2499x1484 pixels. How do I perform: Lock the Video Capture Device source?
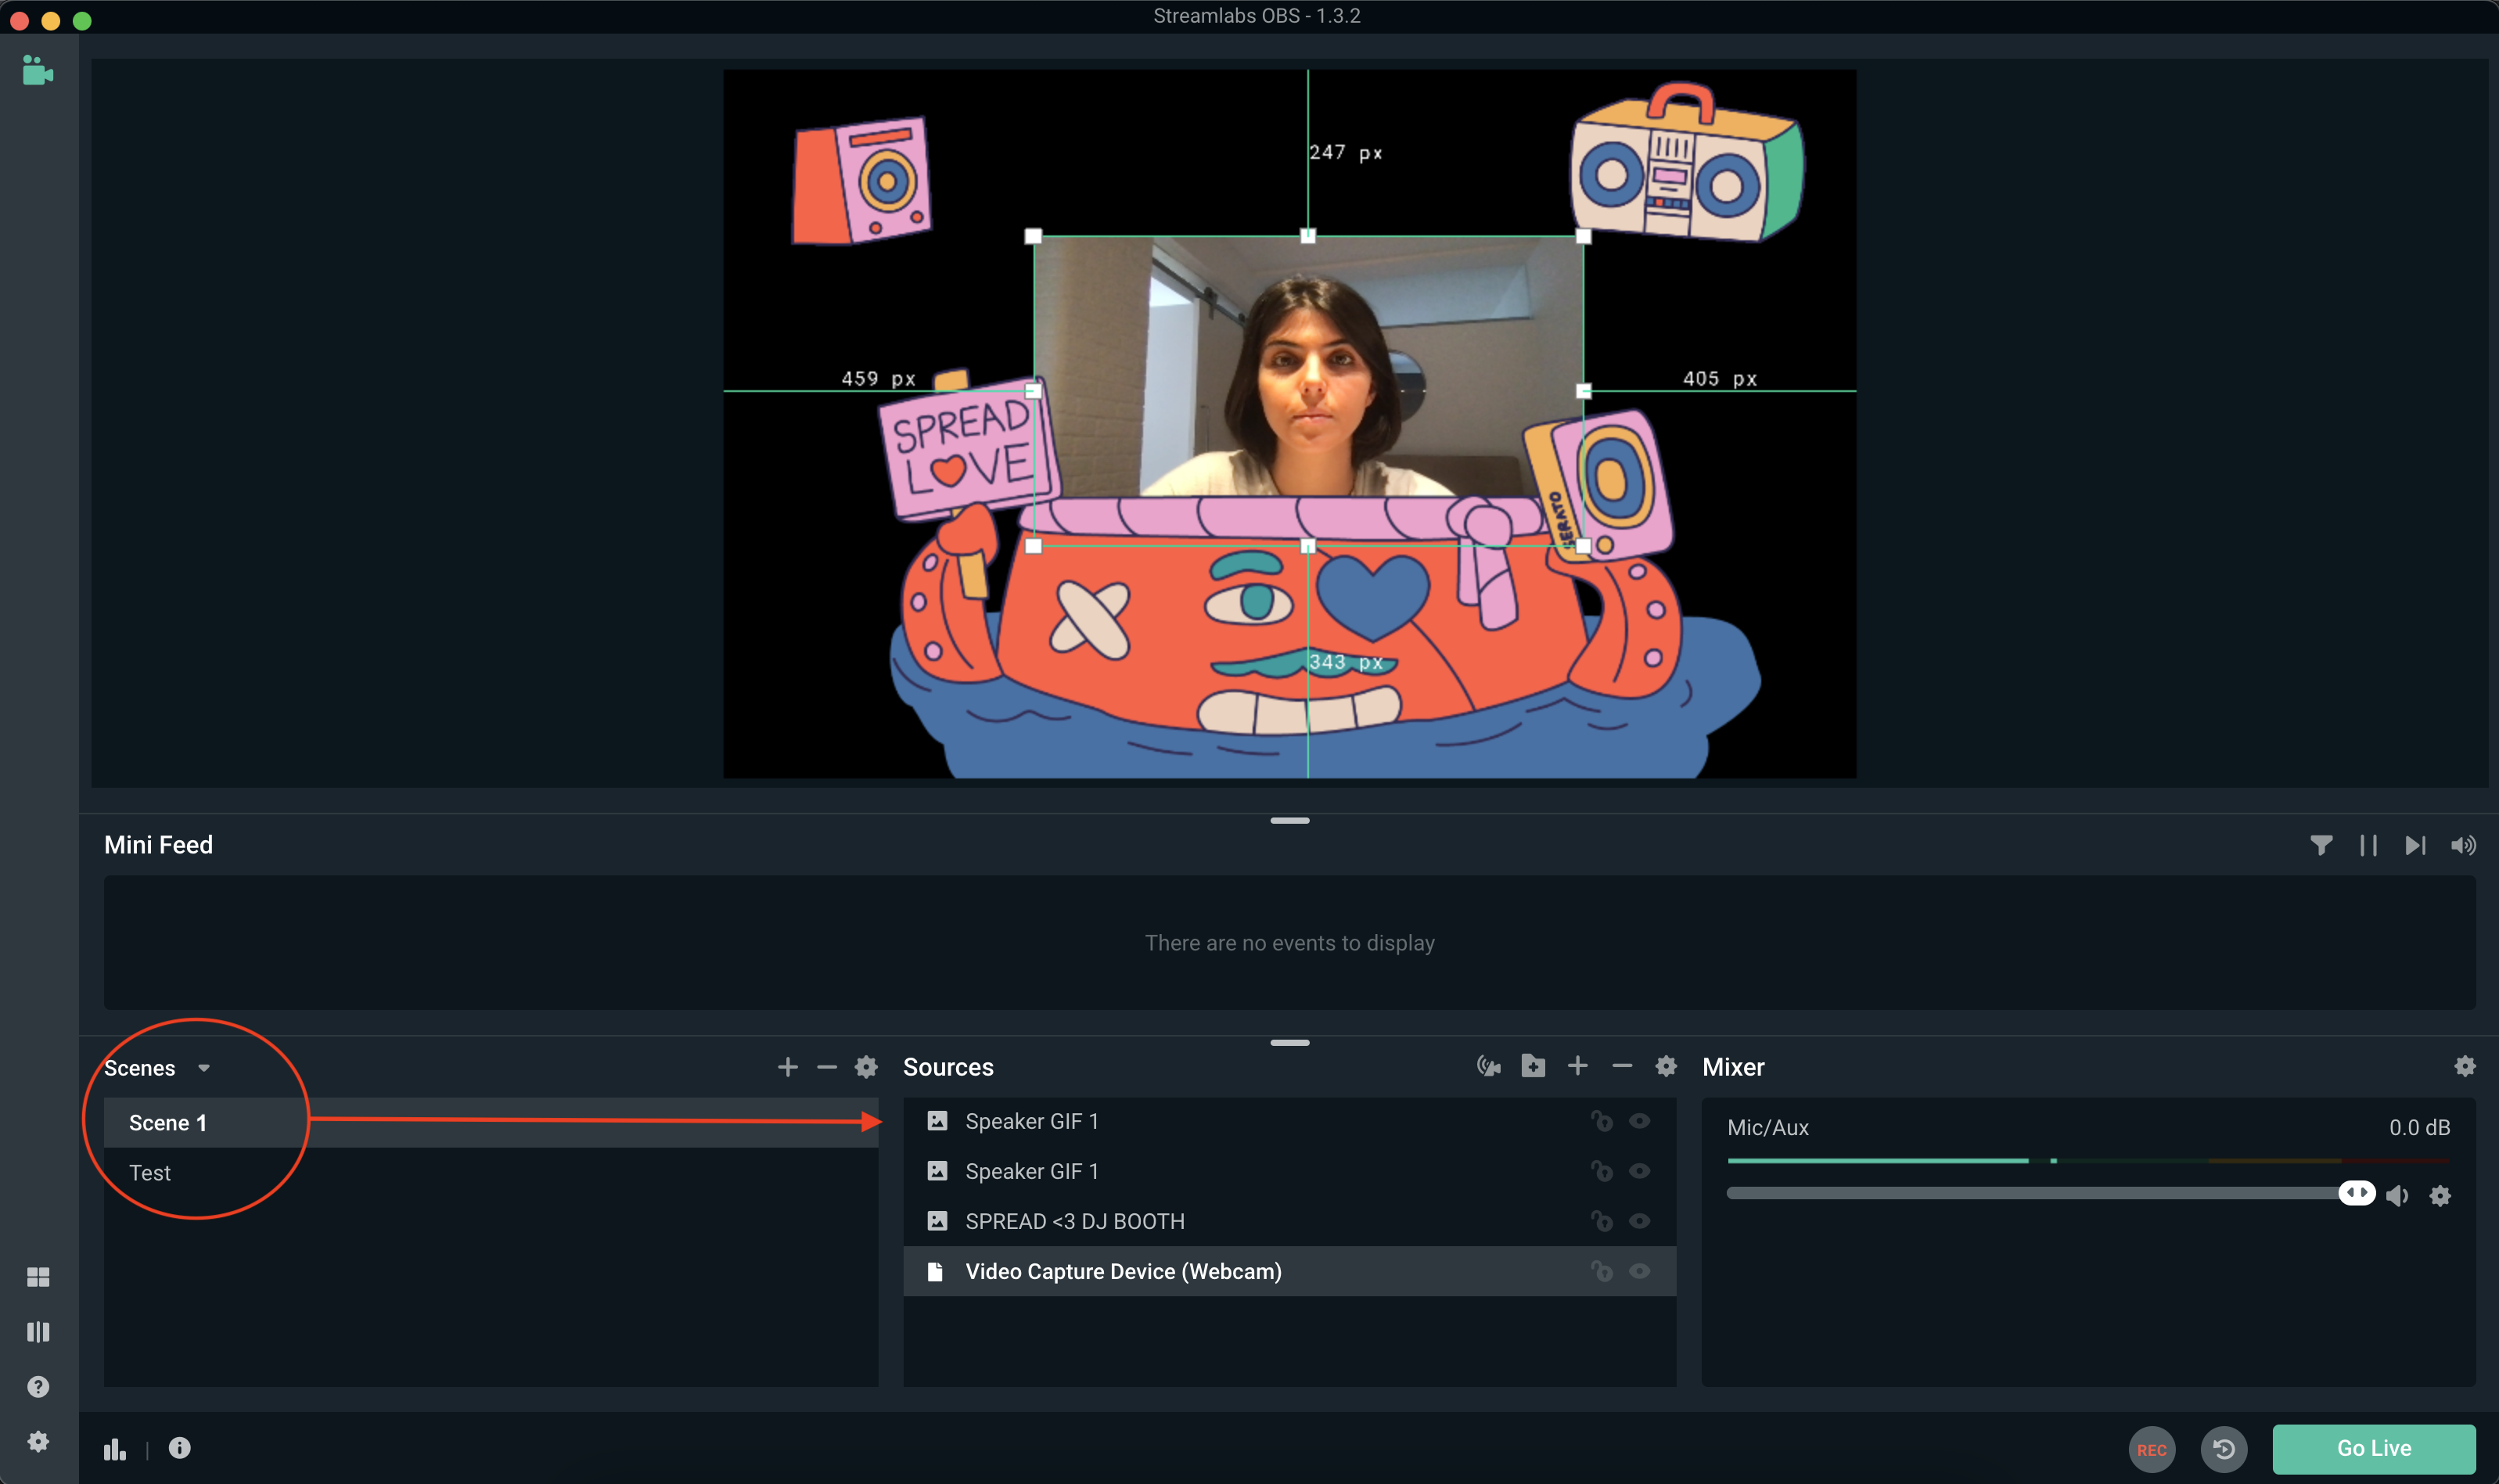pyautogui.click(x=1602, y=1271)
